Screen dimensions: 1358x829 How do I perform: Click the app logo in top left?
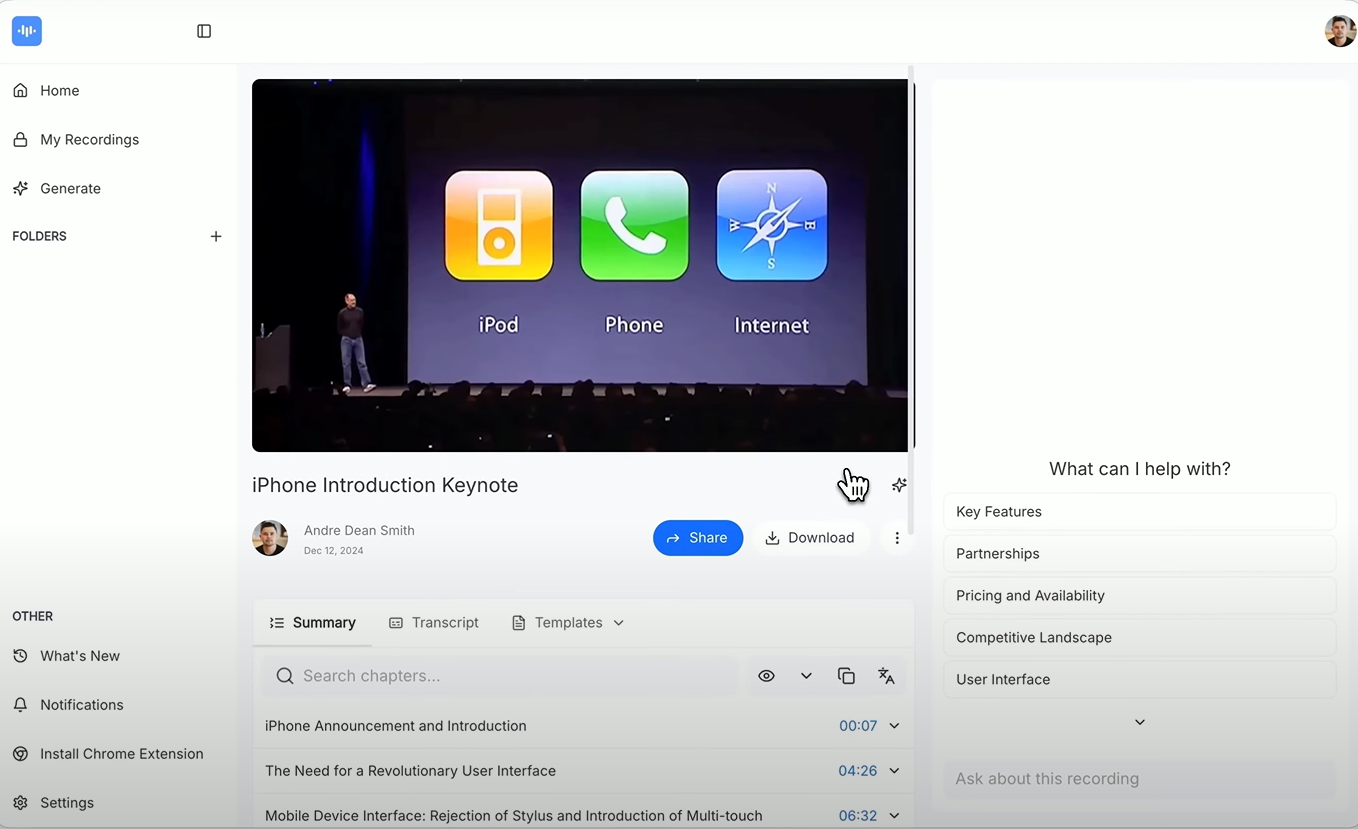[x=27, y=31]
